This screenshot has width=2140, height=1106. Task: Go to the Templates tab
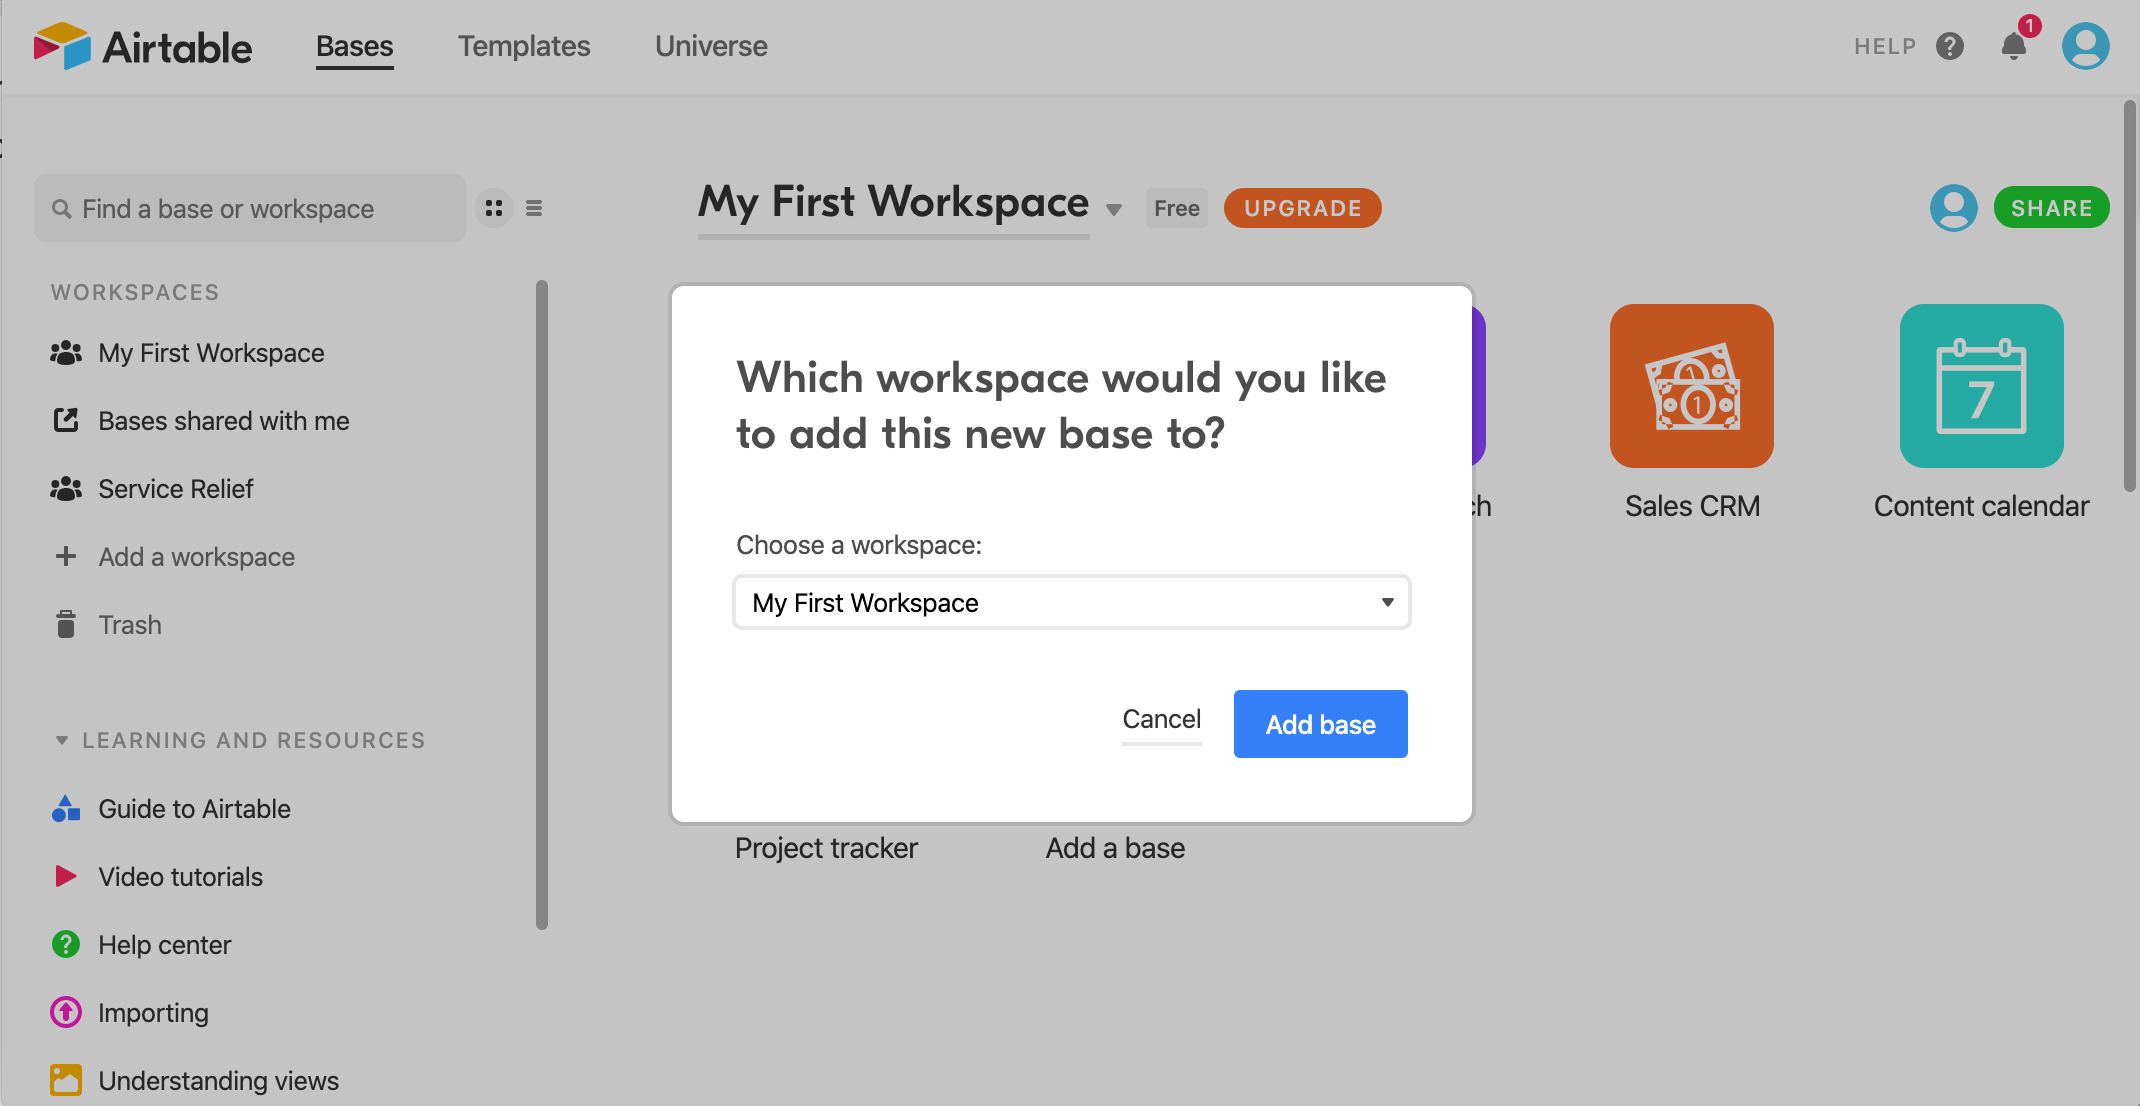pos(524,46)
